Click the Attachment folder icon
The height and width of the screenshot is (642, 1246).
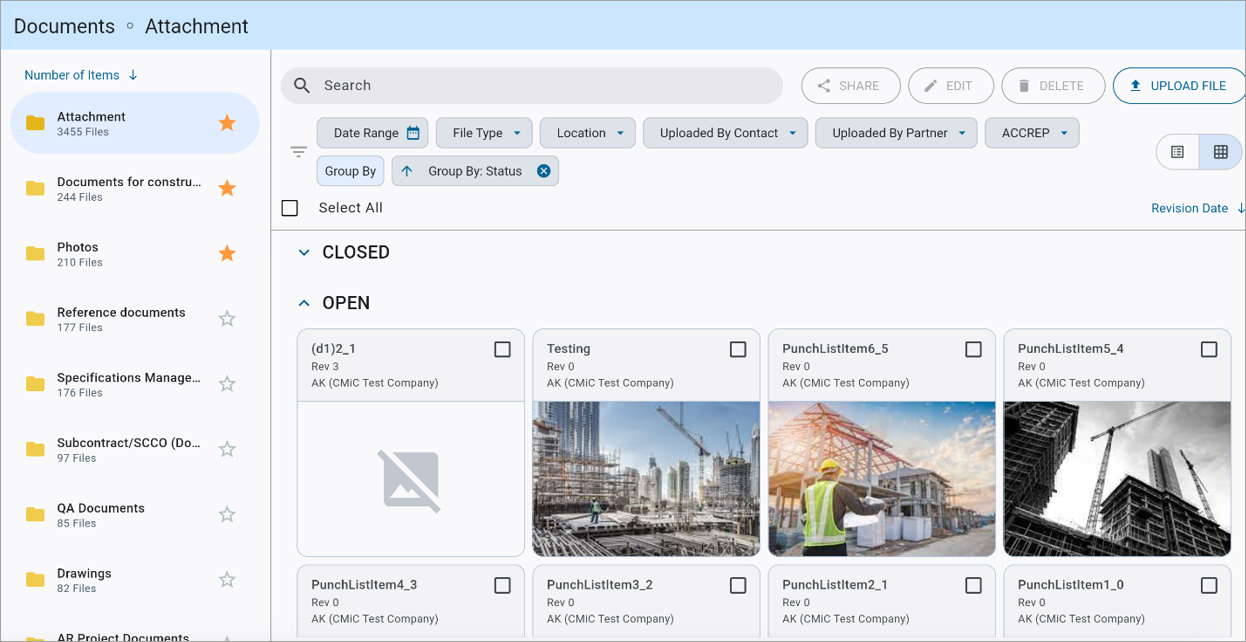pyautogui.click(x=35, y=123)
